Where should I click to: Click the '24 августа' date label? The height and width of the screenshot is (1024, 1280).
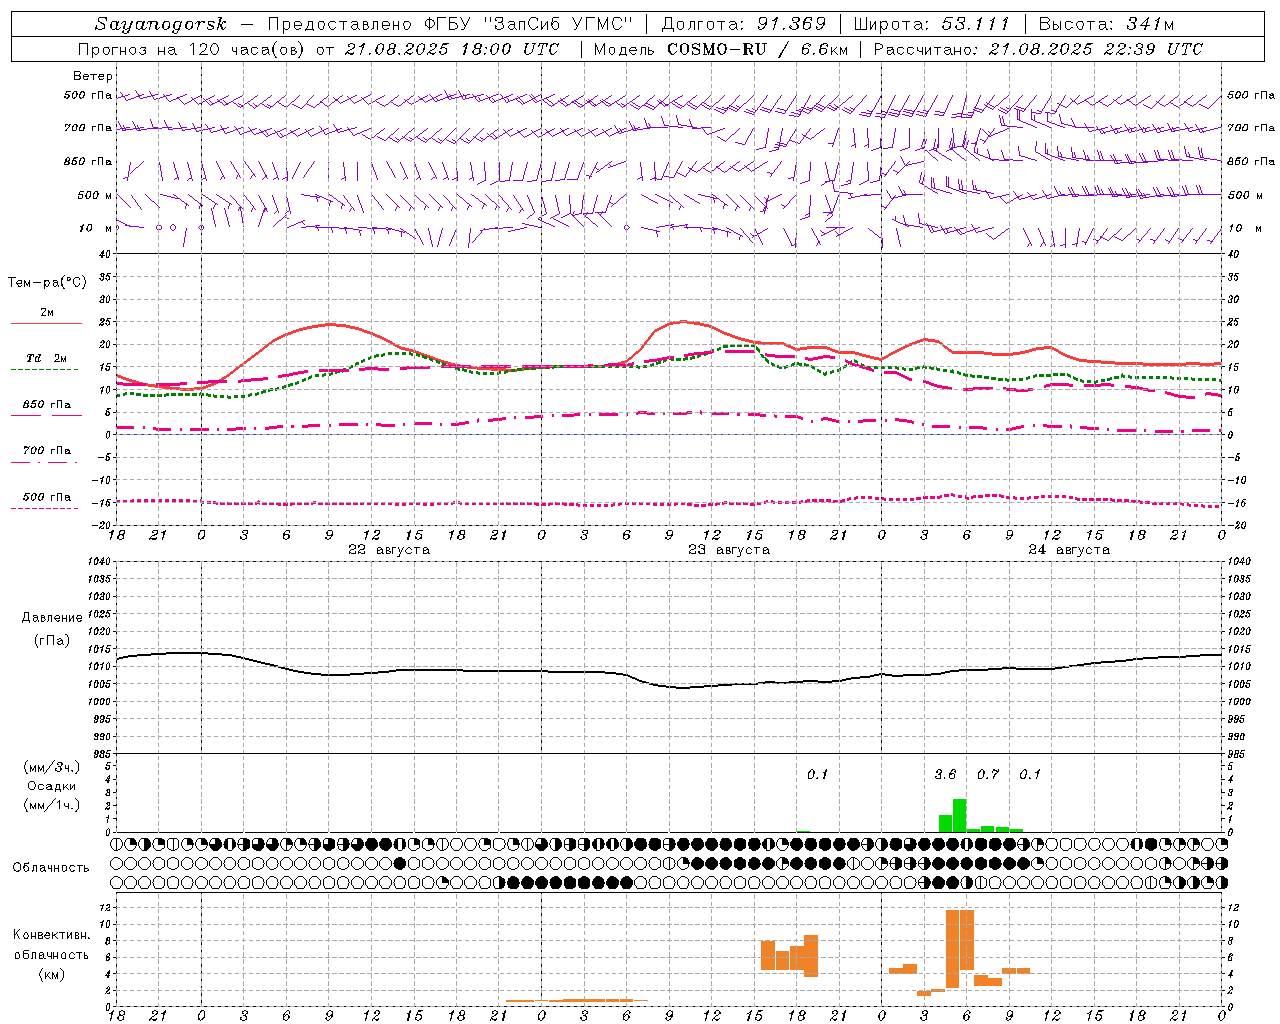click(1068, 549)
